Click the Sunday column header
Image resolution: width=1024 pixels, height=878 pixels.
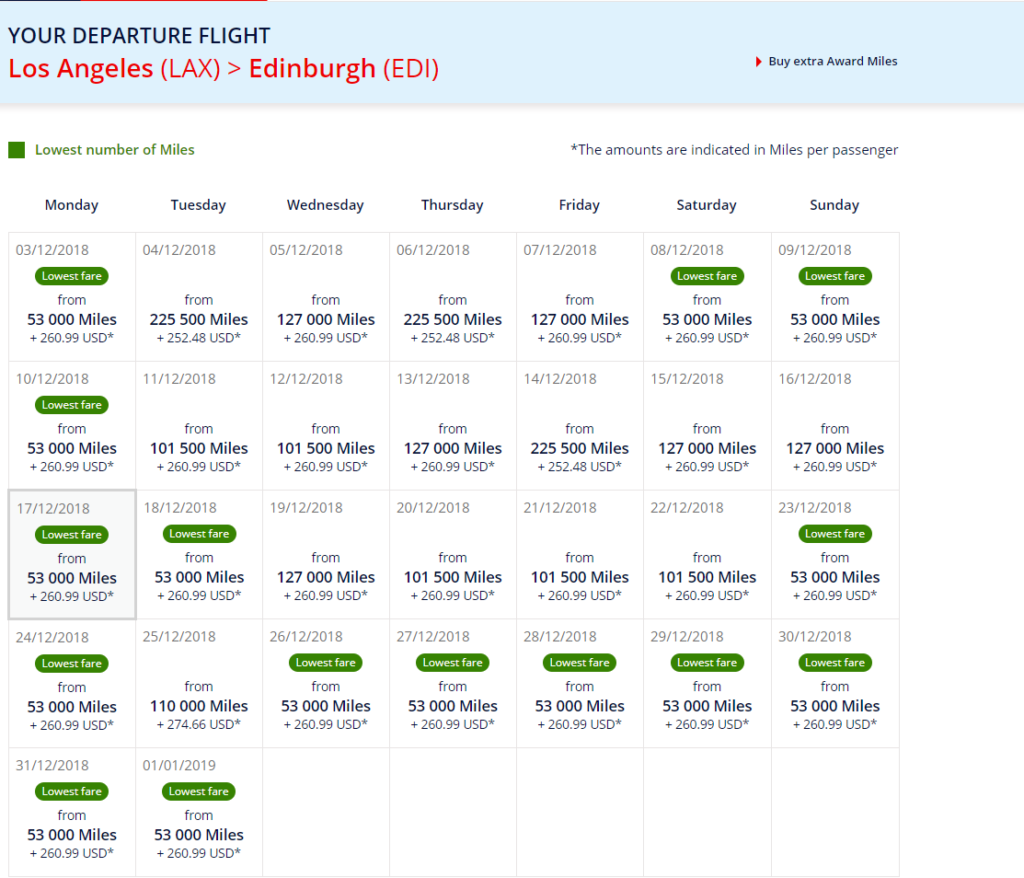(x=834, y=205)
